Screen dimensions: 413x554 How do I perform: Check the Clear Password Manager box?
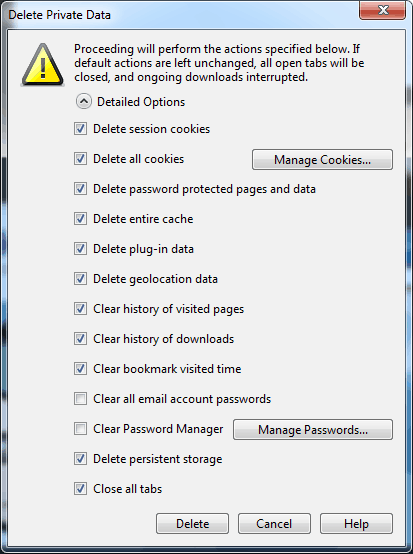point(81,429)
